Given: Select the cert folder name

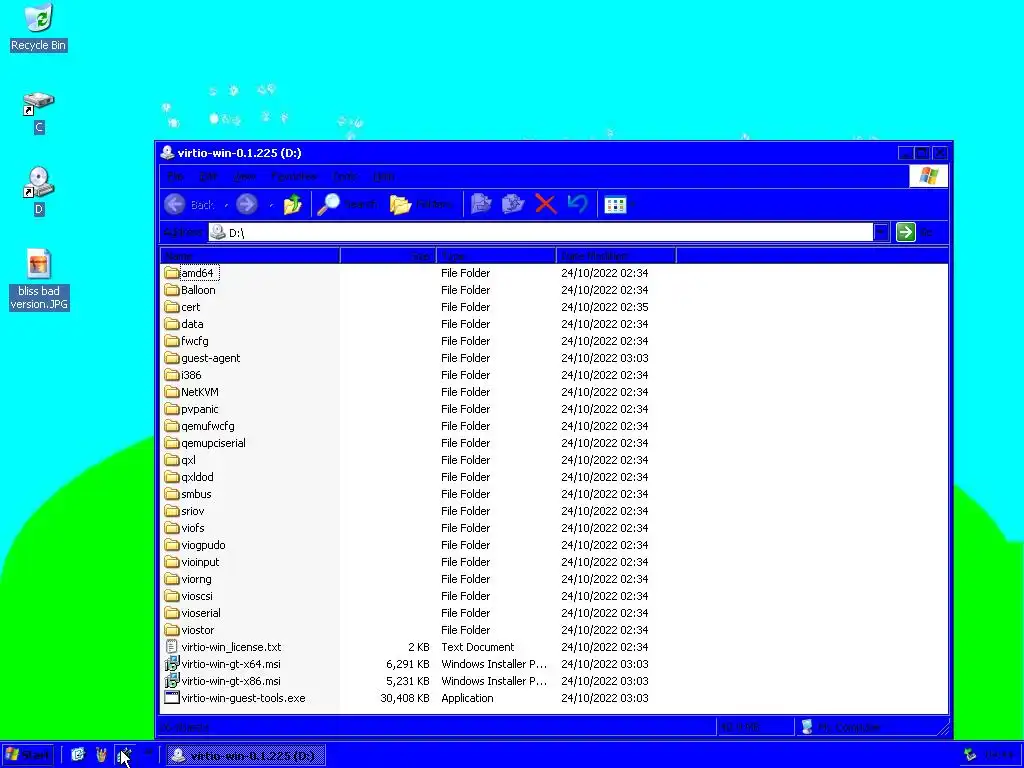Looking at the screenshot, I should tap(191, 307).
